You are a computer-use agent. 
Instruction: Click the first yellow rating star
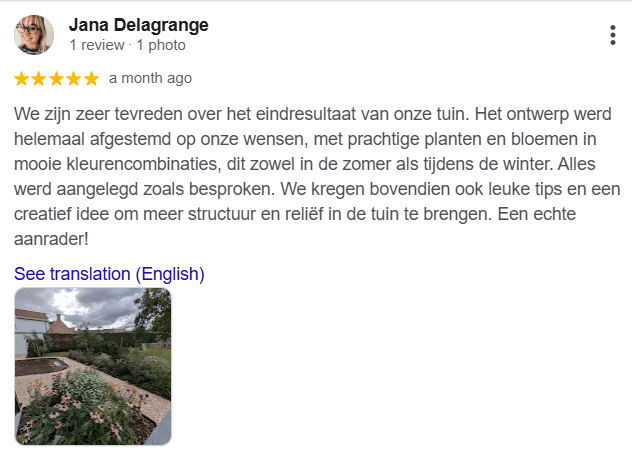tap(22, 78)
